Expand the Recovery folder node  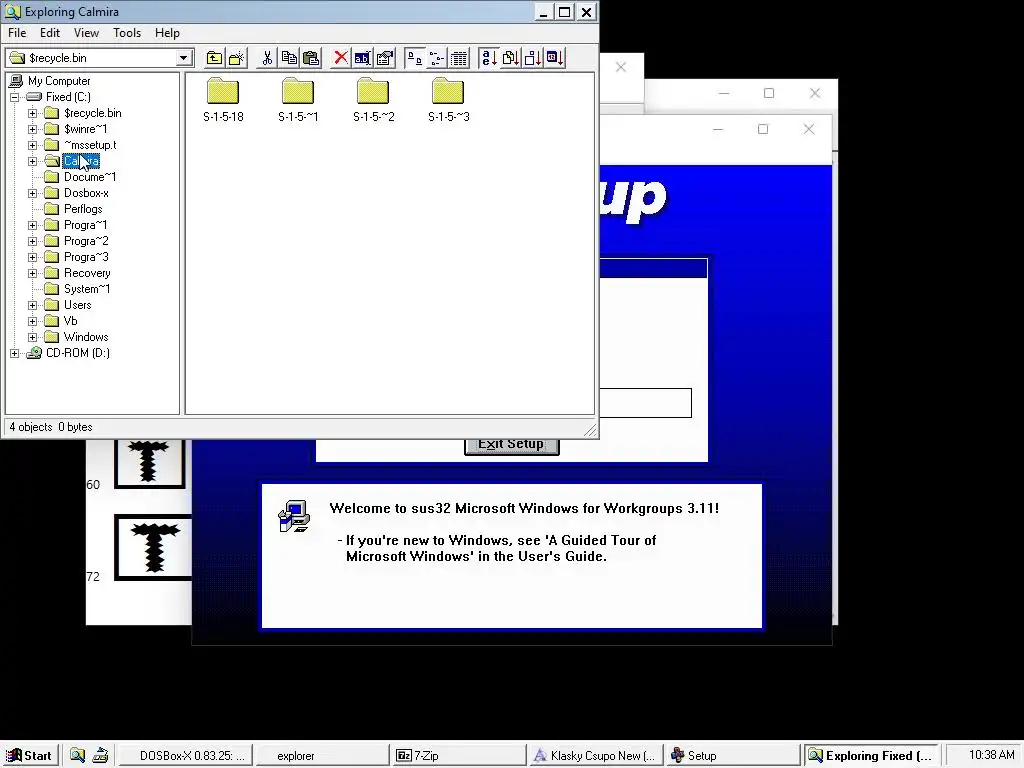[x=33, y=273]
